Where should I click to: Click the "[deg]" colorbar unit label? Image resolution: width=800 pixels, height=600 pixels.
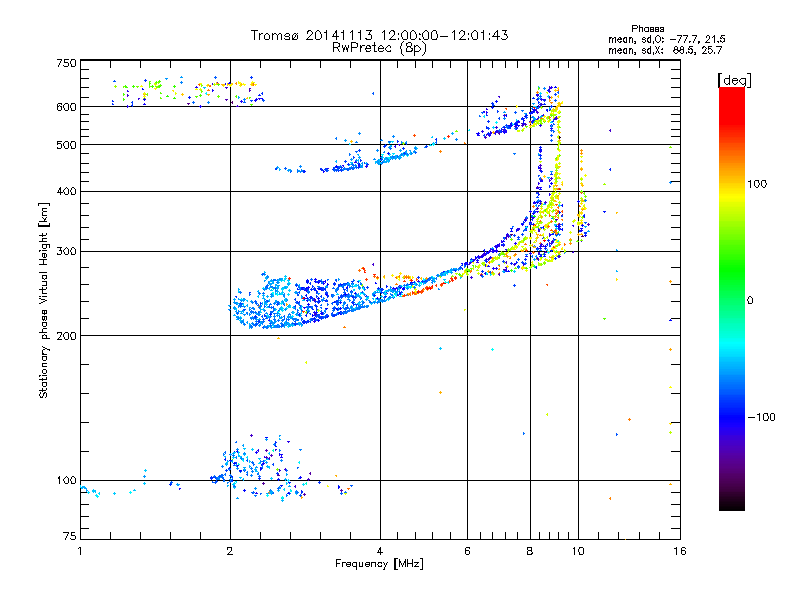coord(734,80)
